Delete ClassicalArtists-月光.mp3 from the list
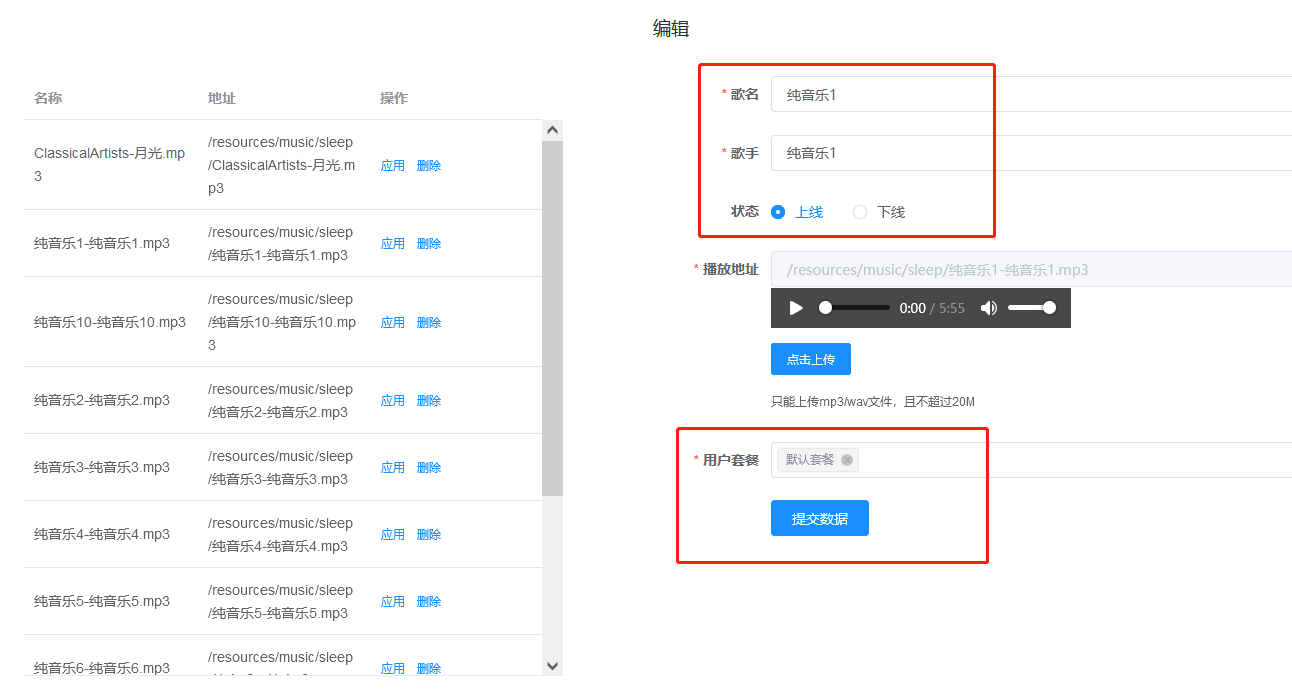 pos(429,166)
